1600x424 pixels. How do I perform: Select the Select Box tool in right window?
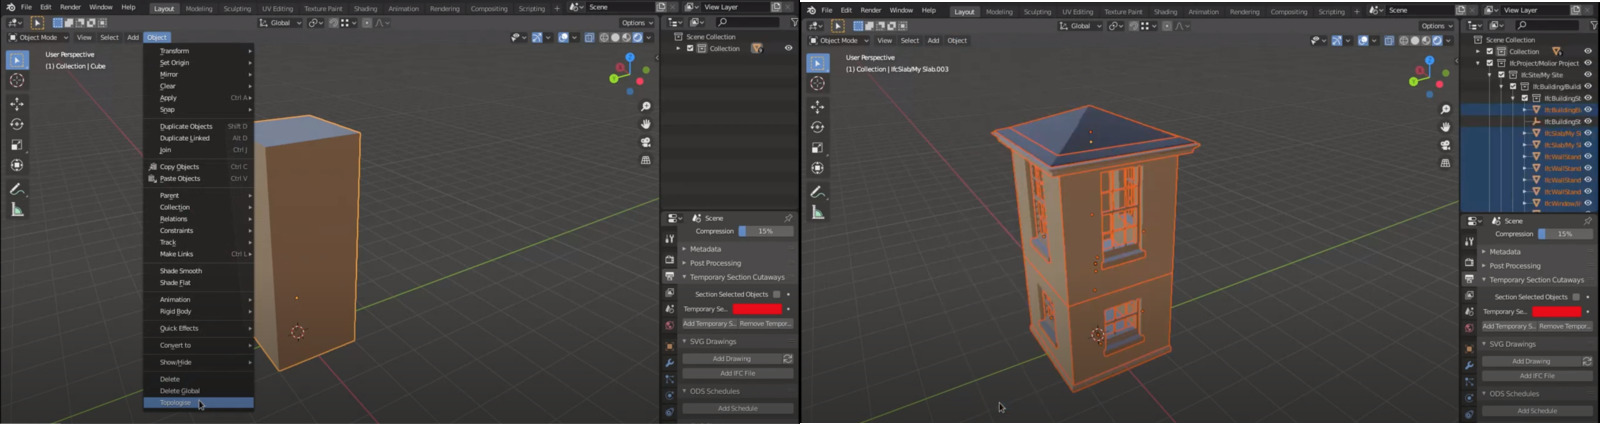click(x=818, y=62)
